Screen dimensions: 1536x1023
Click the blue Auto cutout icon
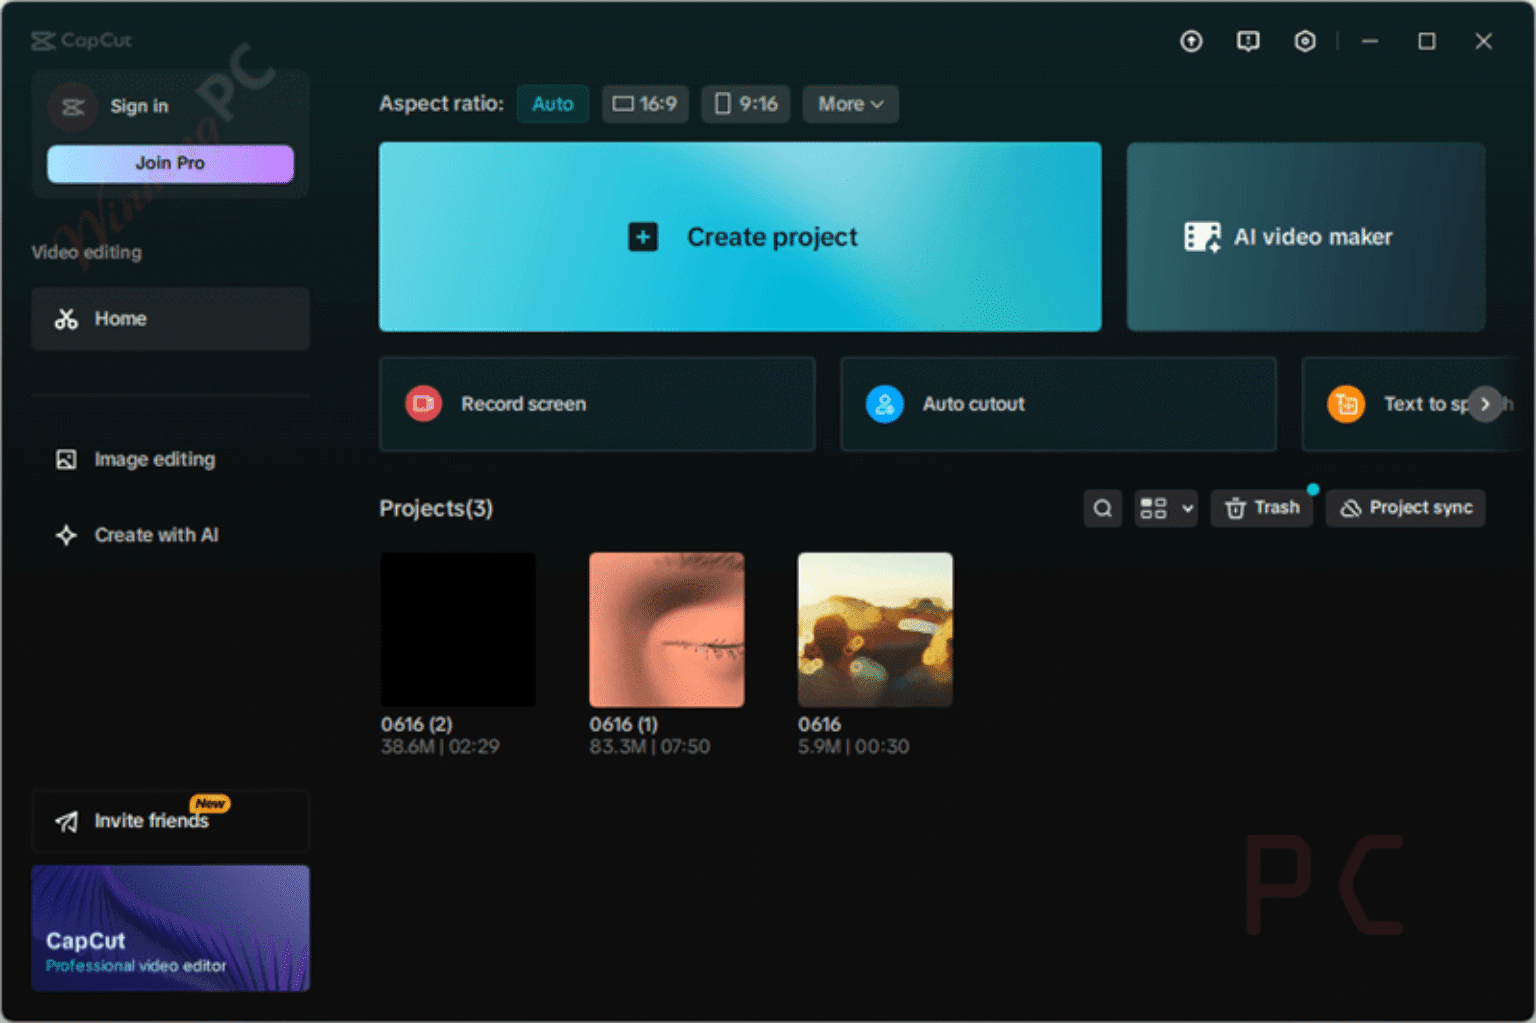pyautogui.click(x=884, y=404)
